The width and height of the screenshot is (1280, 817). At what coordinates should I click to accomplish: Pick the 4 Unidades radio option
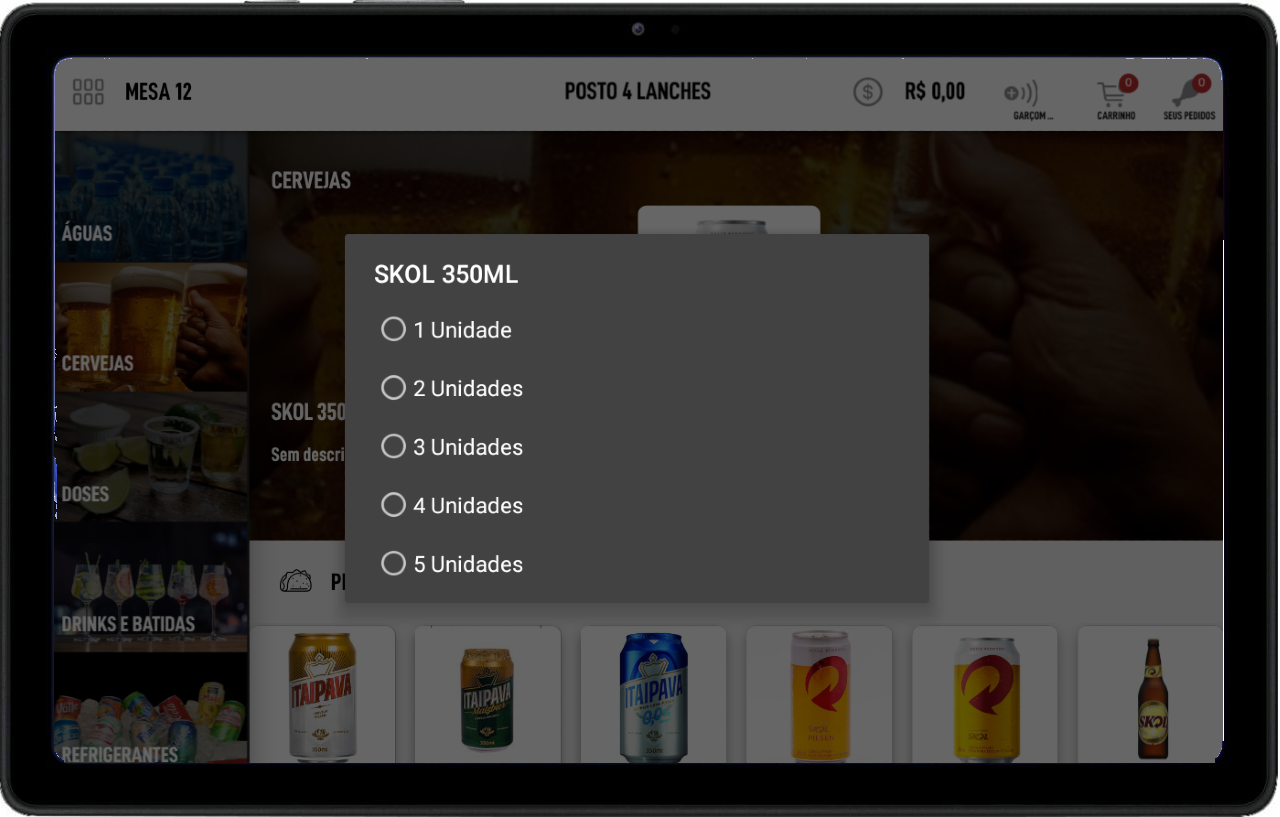click(x=452, y=505)
